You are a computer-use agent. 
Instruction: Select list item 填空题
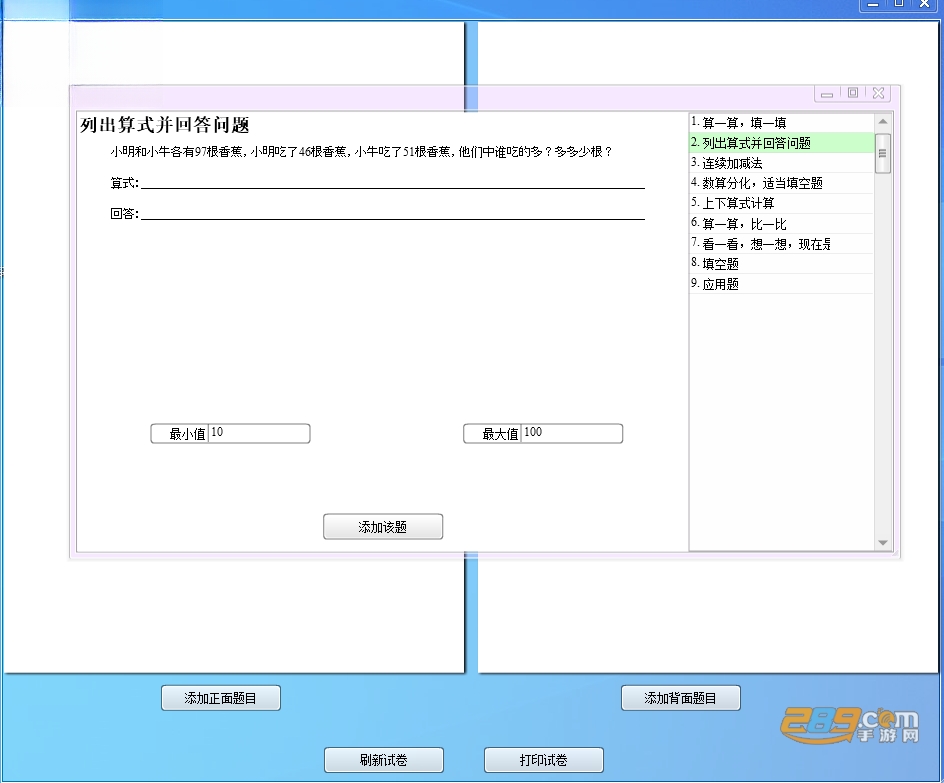point(781,264)
